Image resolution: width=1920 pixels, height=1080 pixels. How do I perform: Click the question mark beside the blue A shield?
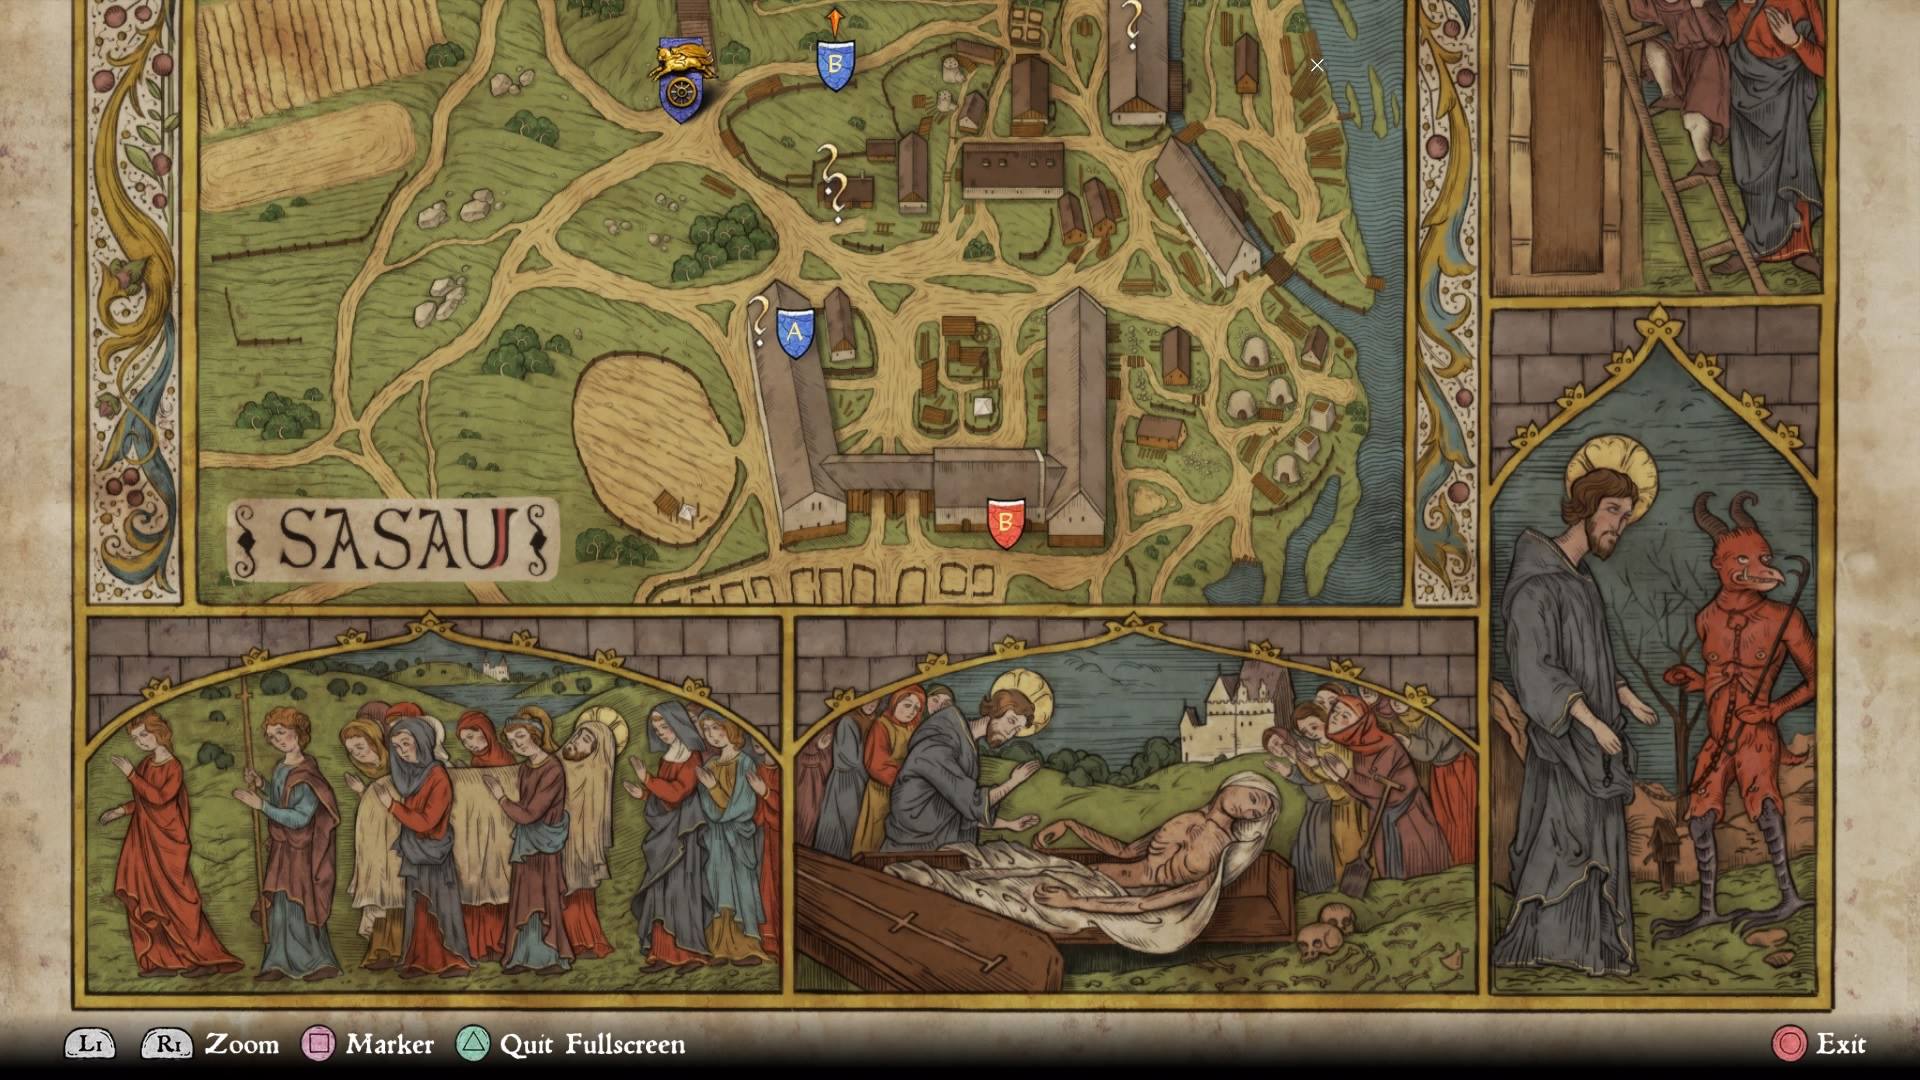759,319
